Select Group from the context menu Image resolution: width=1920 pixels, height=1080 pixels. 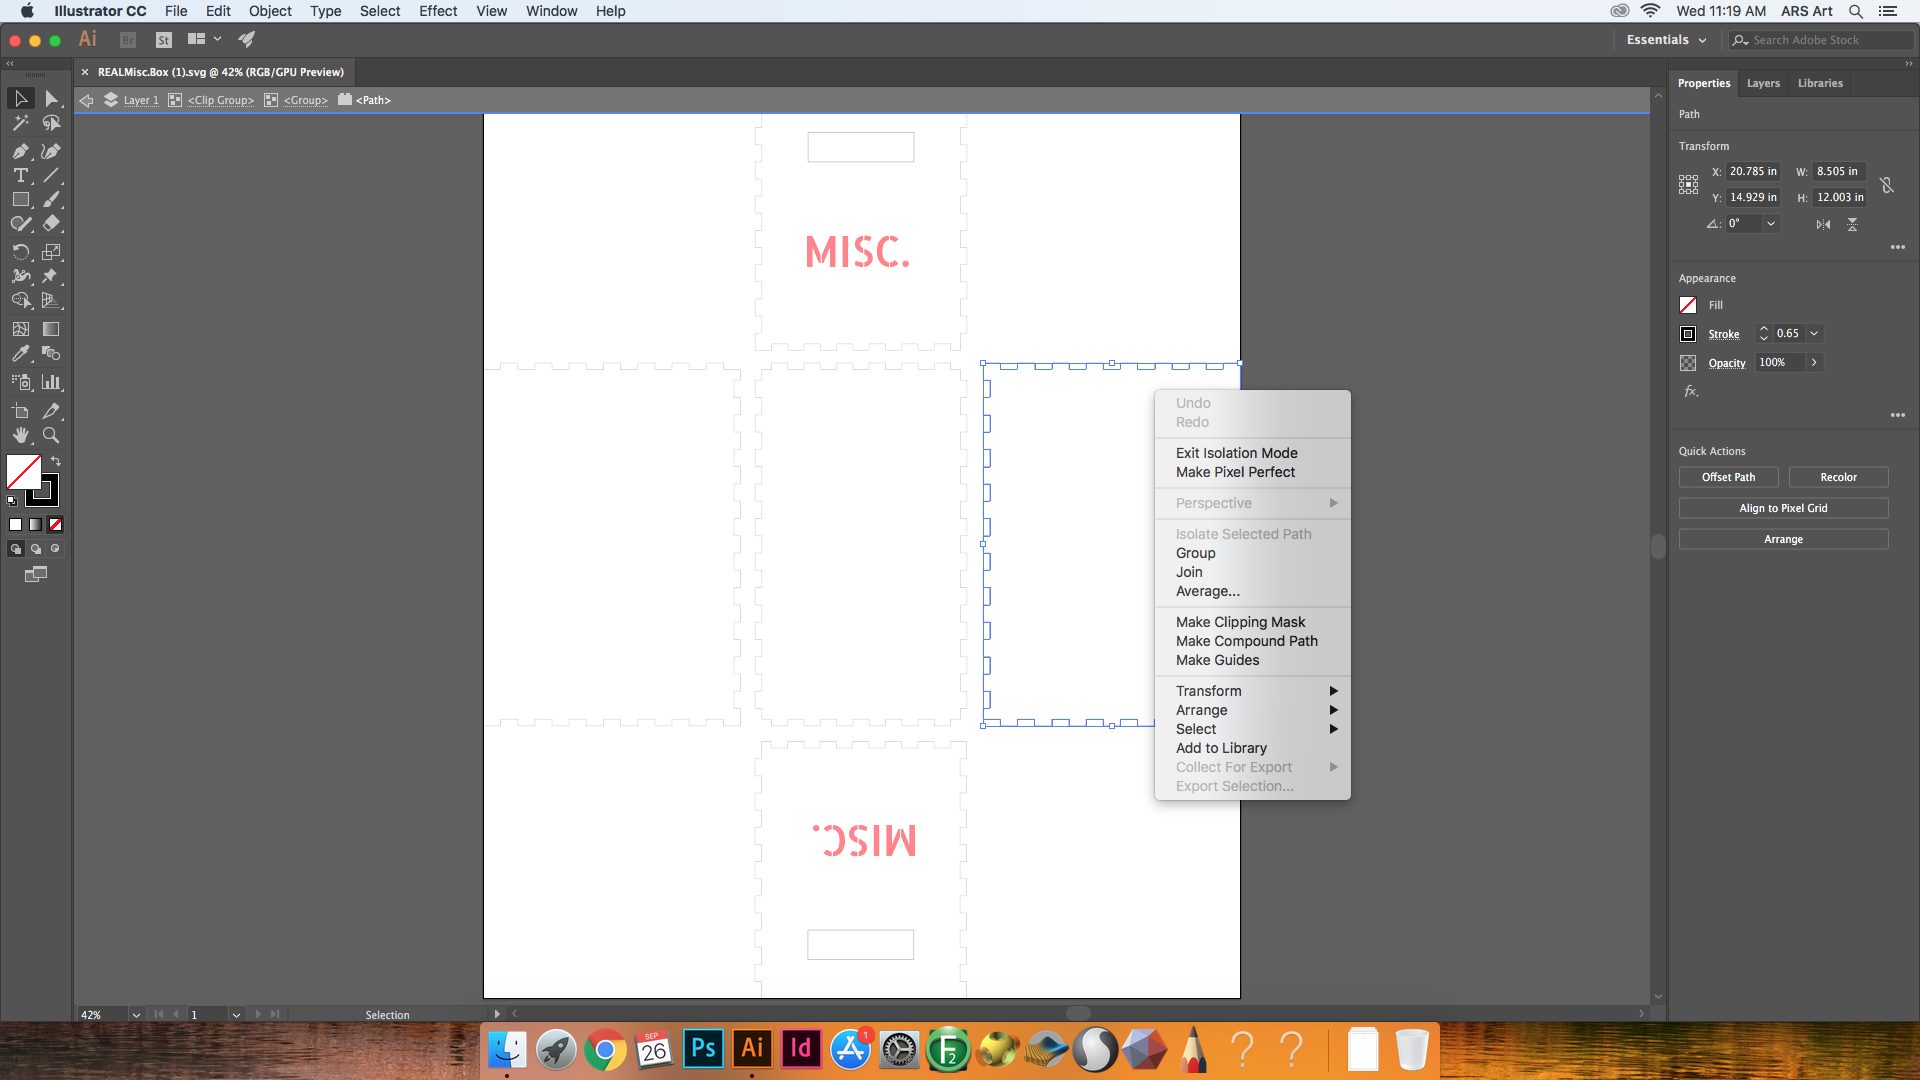pyautogui.click(x=1195, y=553)
